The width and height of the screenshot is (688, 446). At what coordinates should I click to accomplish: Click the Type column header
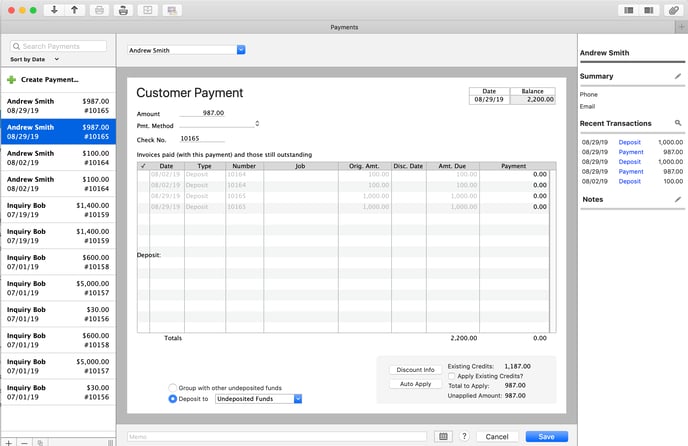(204, 166)
